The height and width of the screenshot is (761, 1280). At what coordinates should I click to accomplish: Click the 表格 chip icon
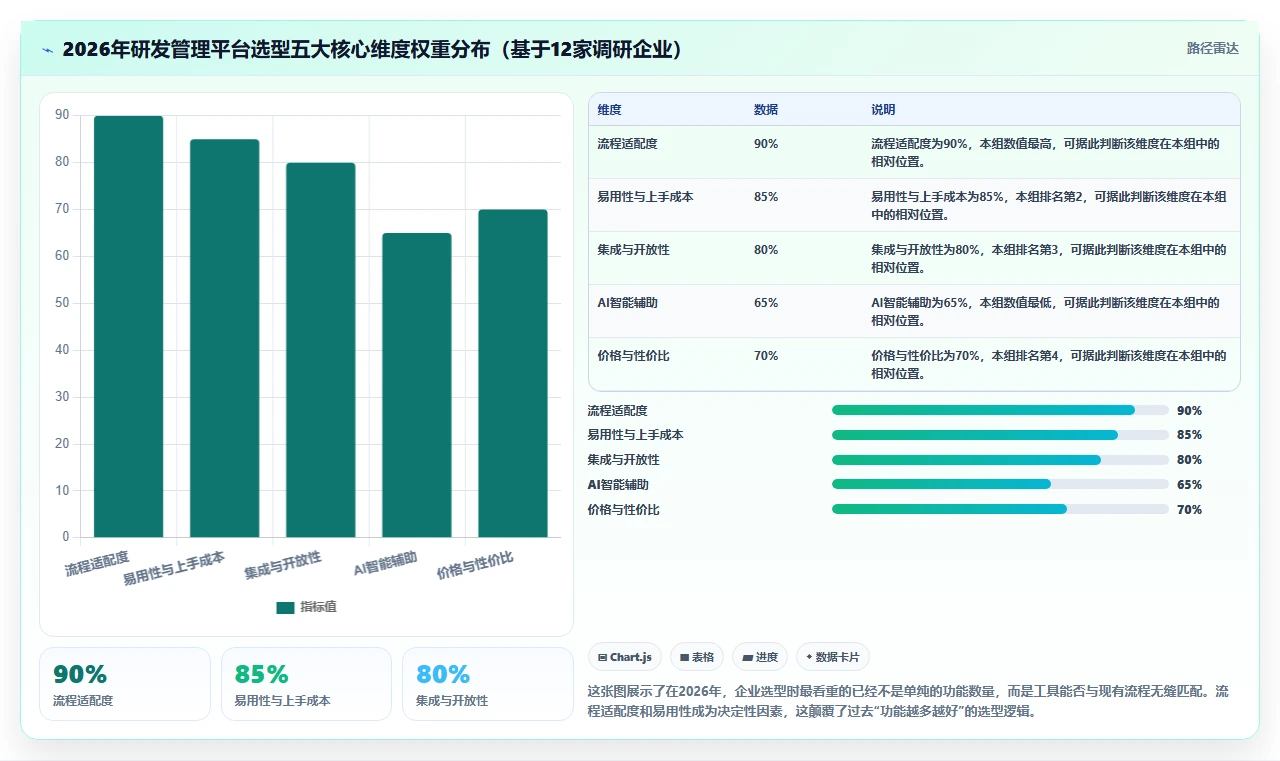pos(684,657)
